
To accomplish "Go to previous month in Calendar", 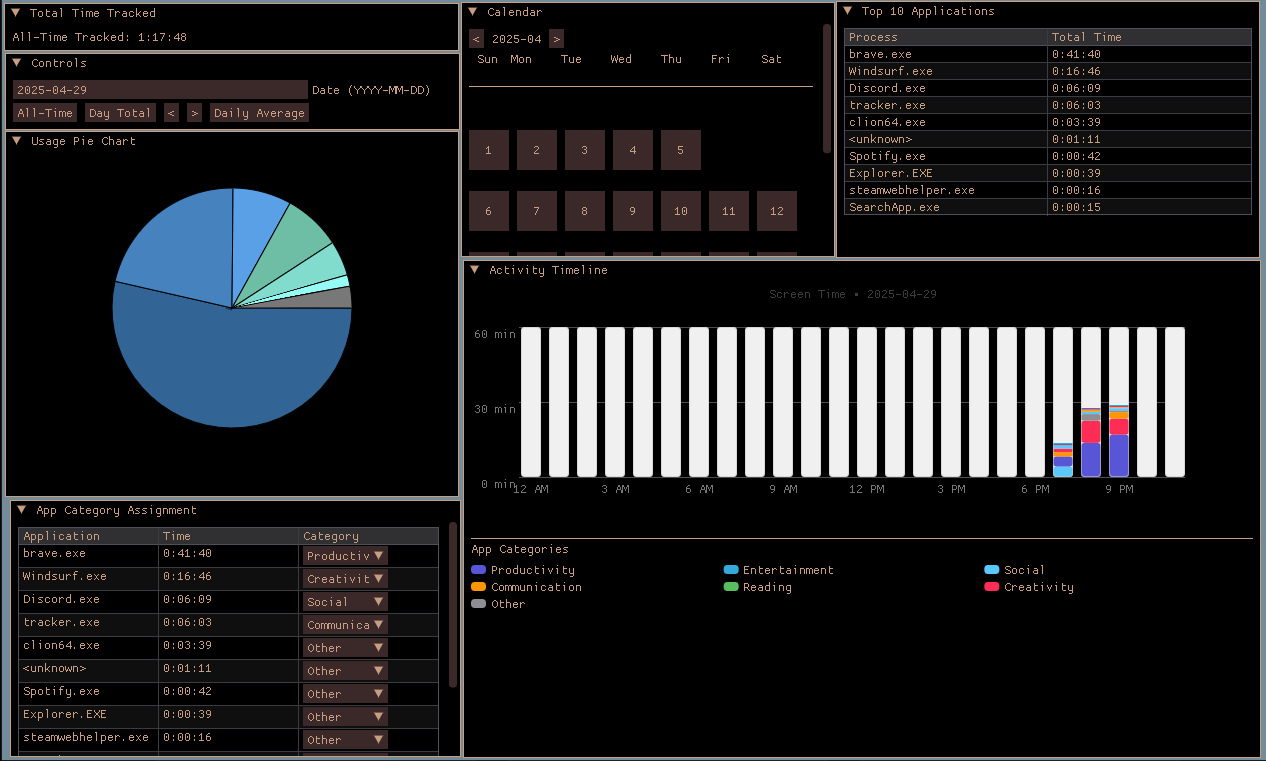I will click(x=477, y=39).
